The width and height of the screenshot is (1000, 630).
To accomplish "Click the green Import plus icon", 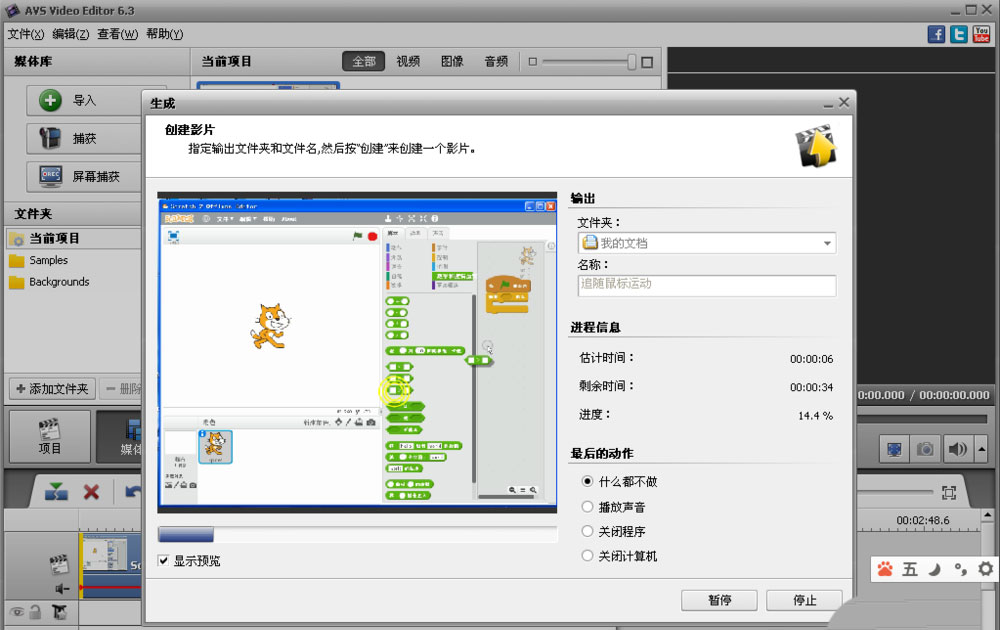I will pos(50,100).
